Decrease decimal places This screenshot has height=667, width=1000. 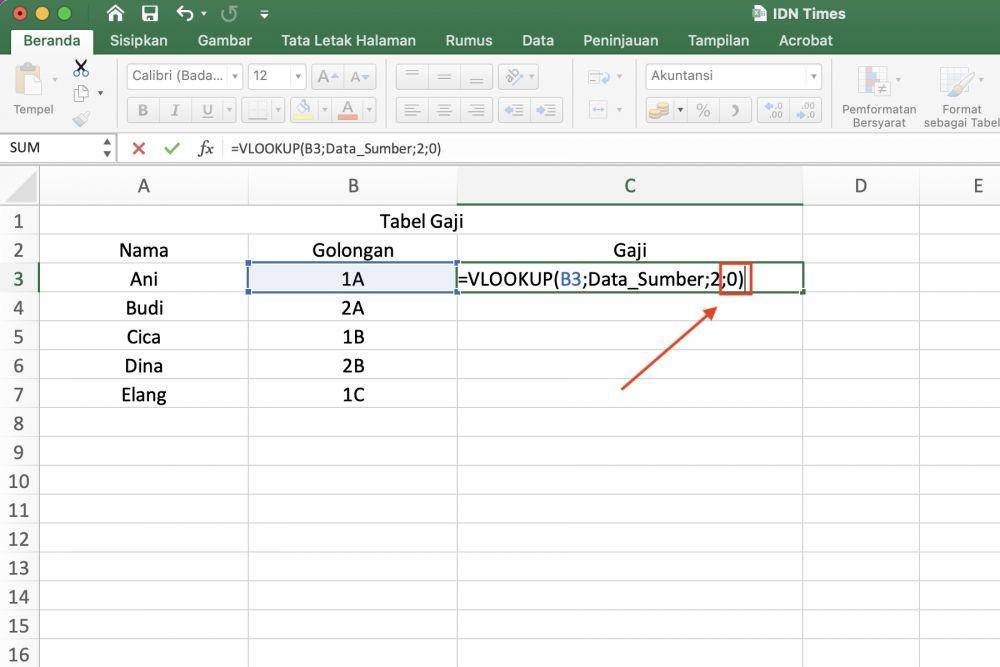pyautogui.click(x=806, y=110)
